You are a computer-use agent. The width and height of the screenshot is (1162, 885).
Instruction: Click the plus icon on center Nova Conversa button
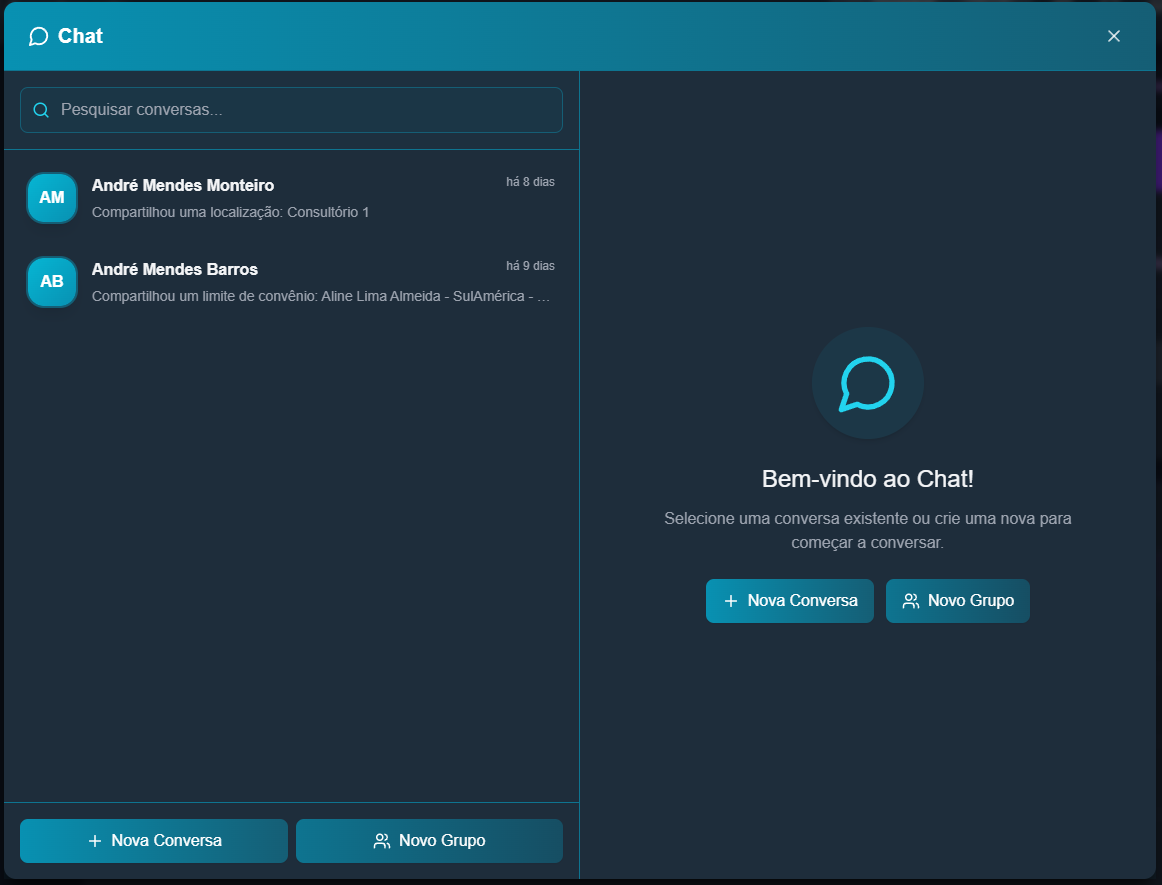[728, 600]
